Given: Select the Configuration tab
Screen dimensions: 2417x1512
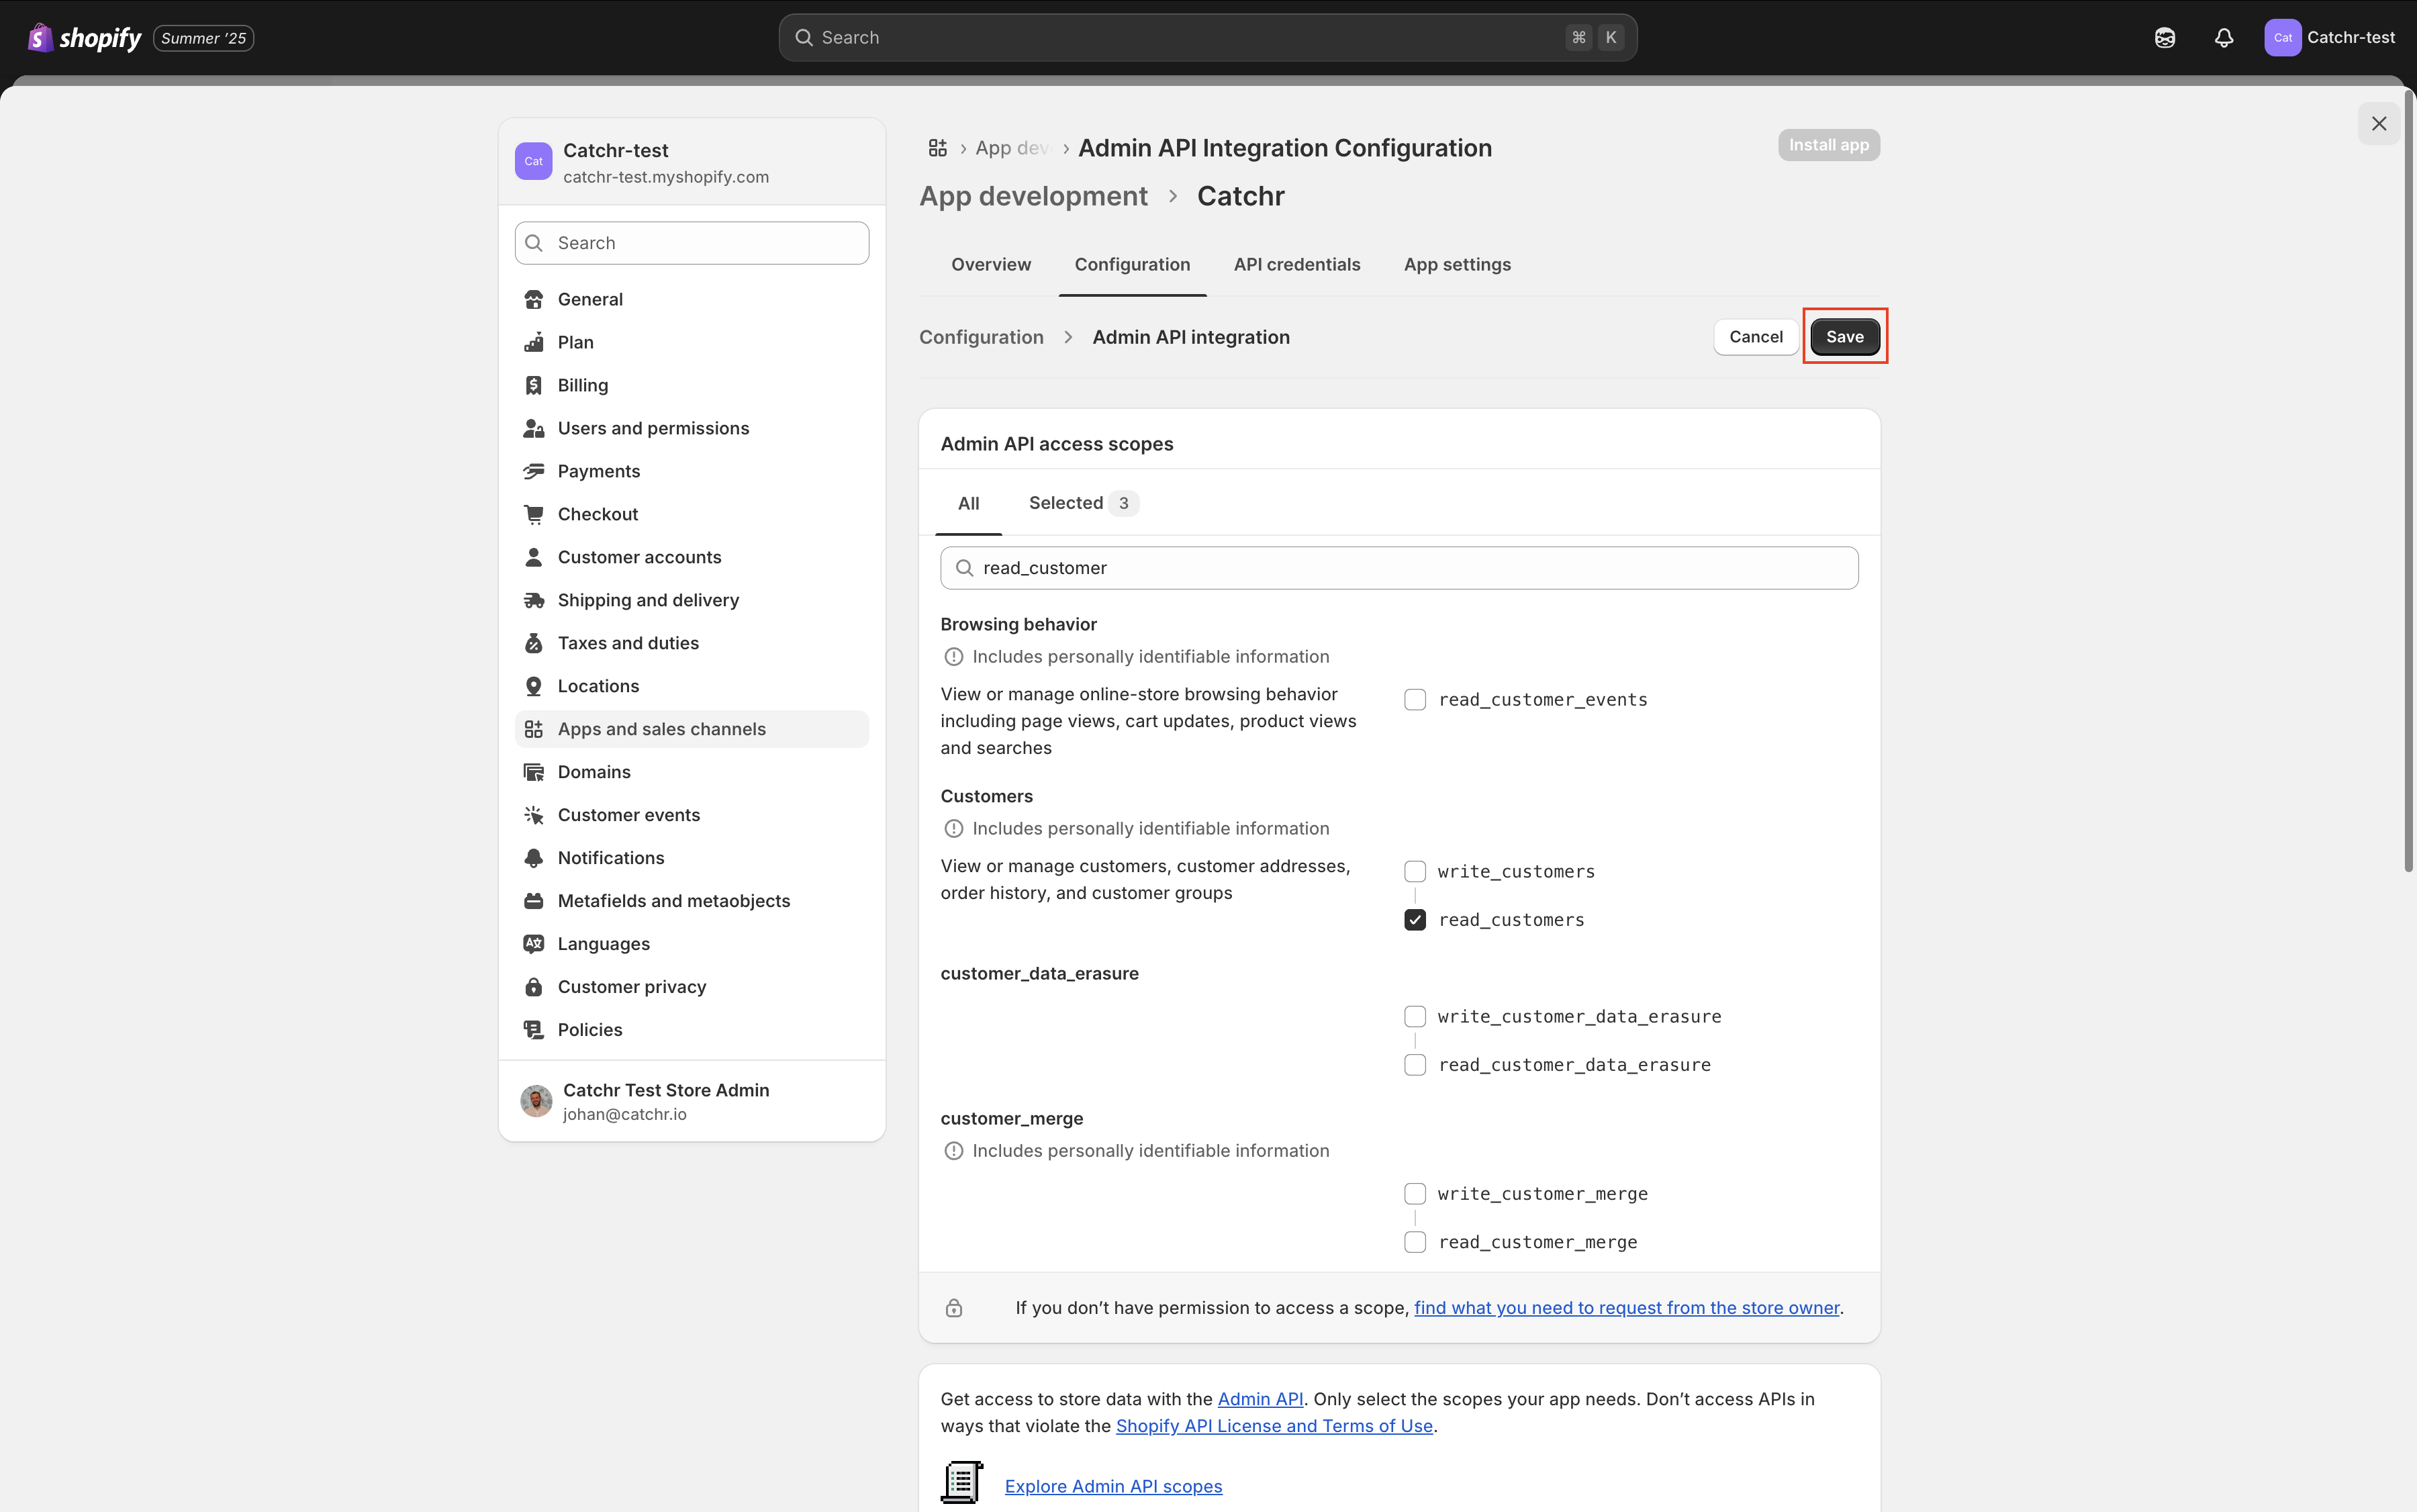Looking at the screenshot, I should pos(1132,264).
